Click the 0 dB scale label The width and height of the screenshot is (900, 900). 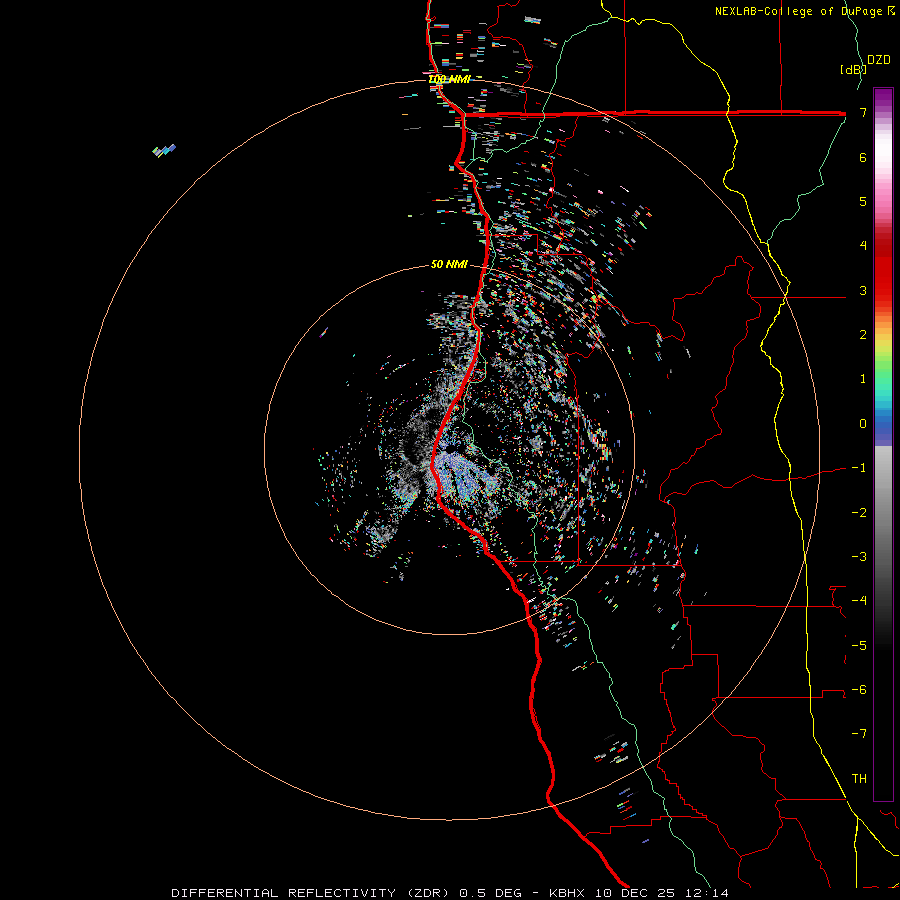click(863, 424)
